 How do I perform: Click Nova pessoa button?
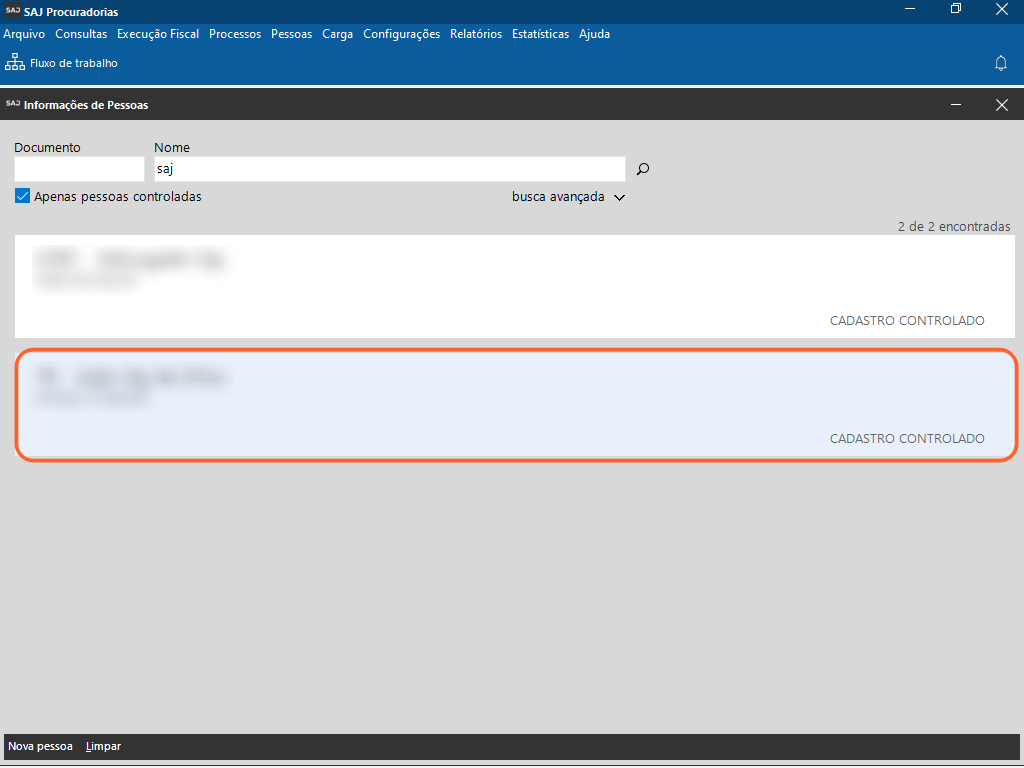coord(40,746)
